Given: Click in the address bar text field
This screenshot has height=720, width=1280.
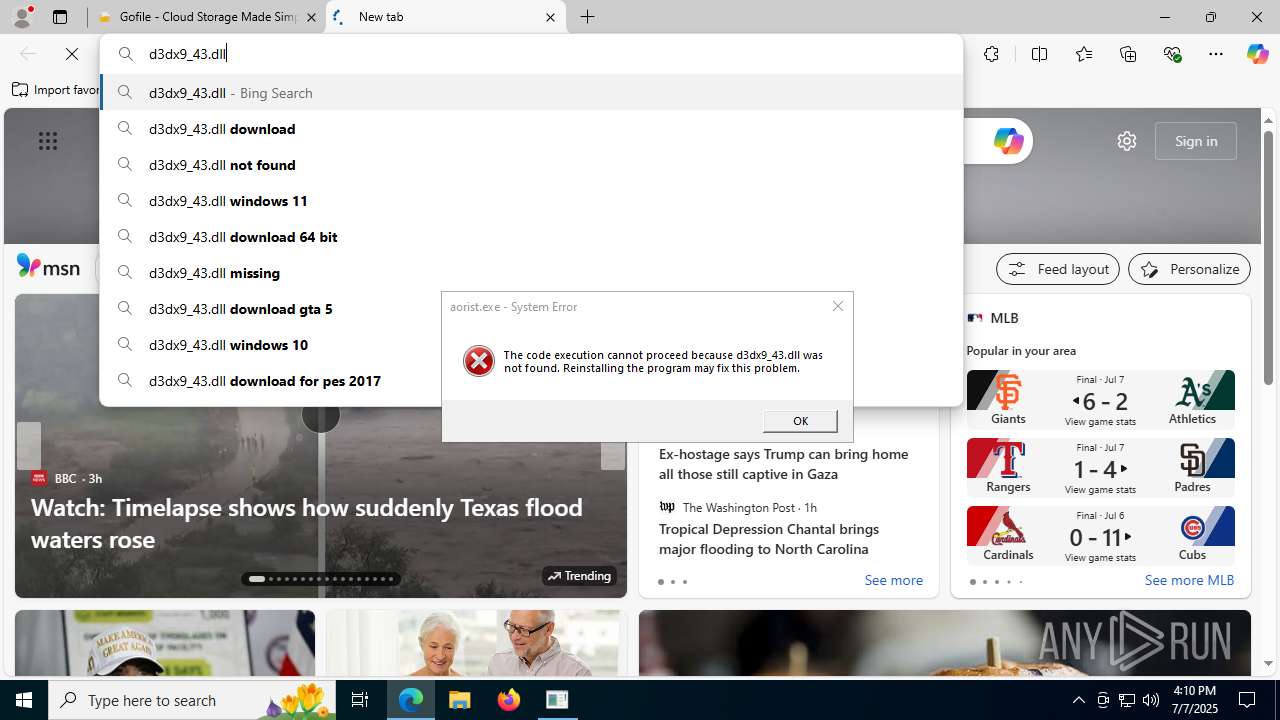Looking at the screenshot, I should tap(531, 54).
